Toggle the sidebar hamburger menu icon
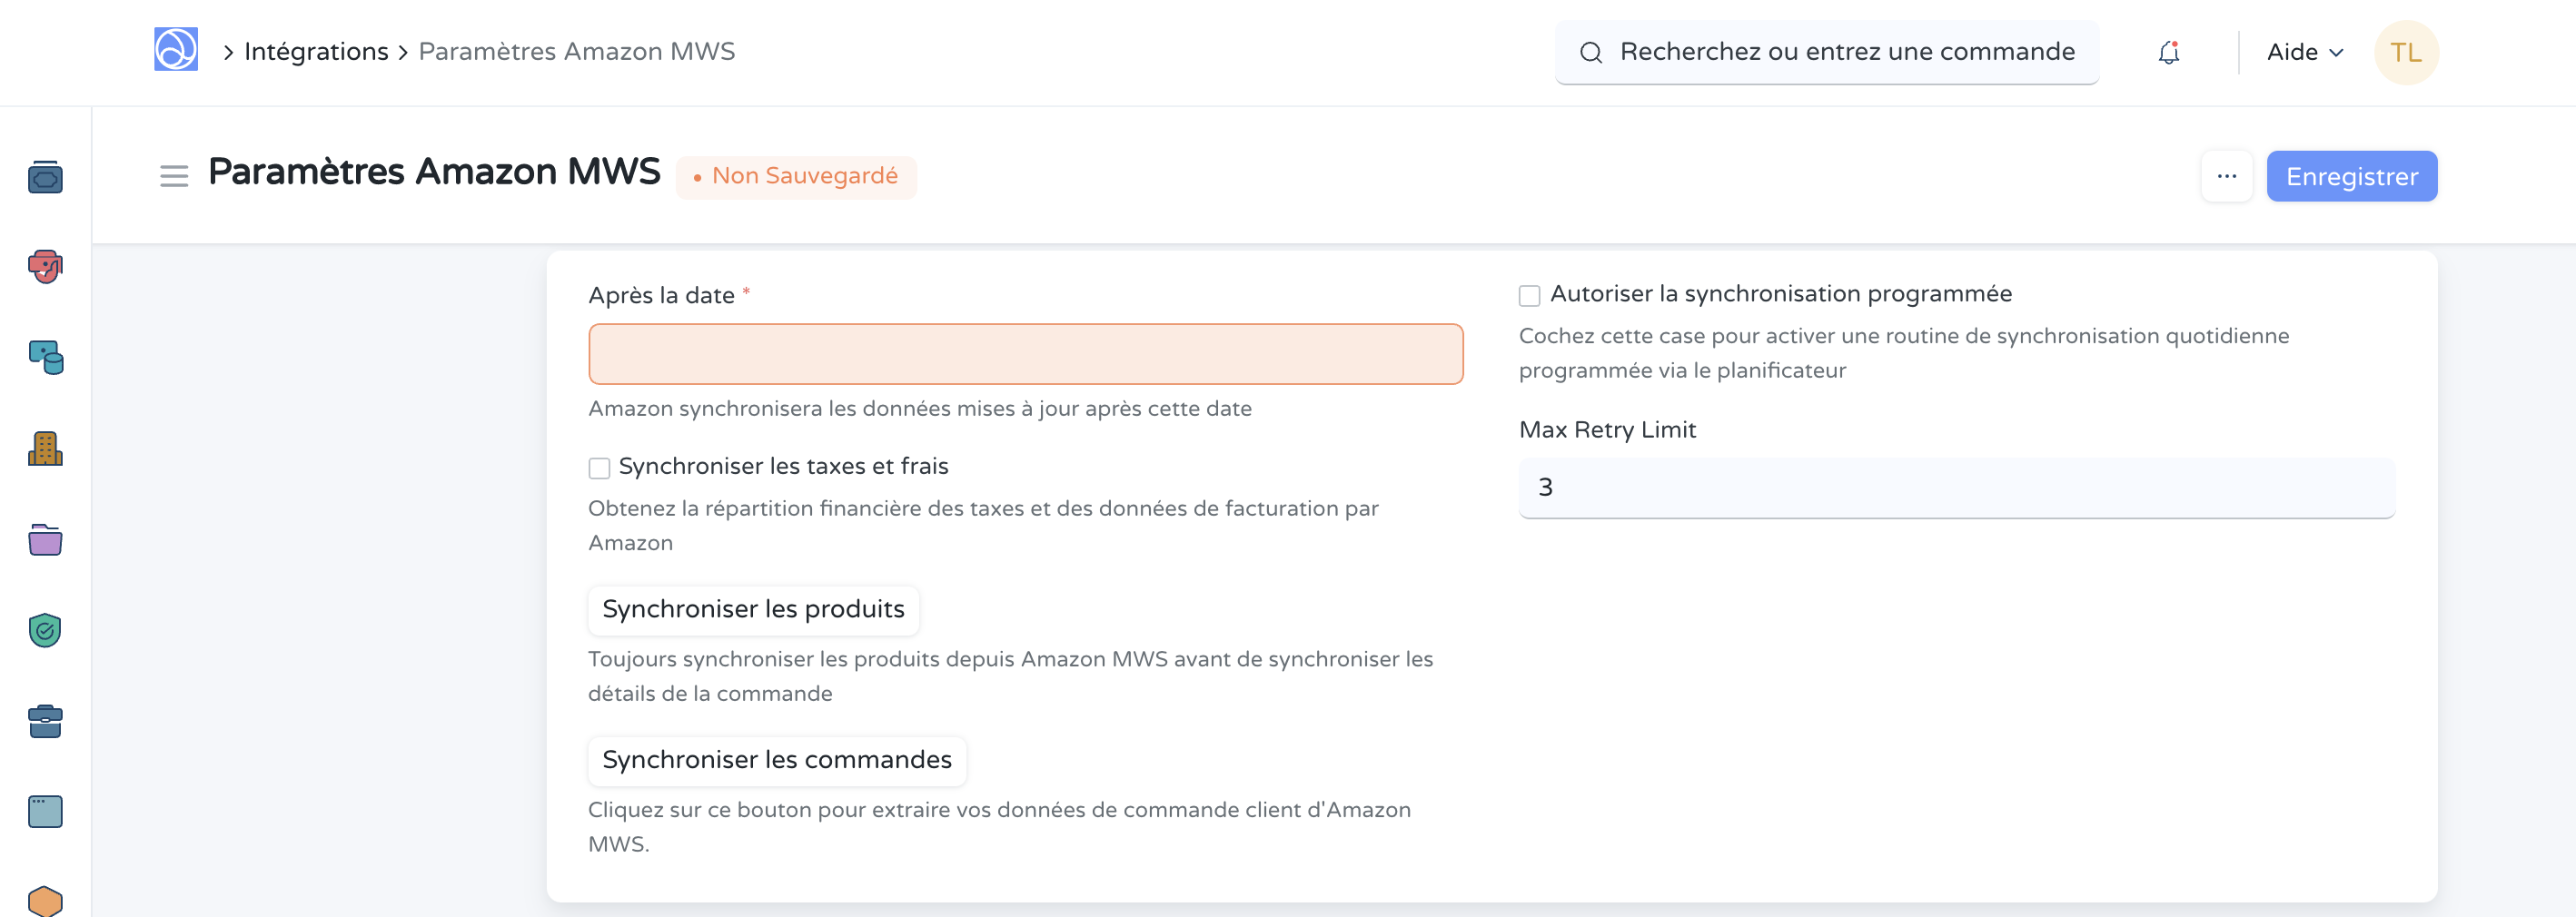Viewport: 2576px width, 917px height. point(174,176)
